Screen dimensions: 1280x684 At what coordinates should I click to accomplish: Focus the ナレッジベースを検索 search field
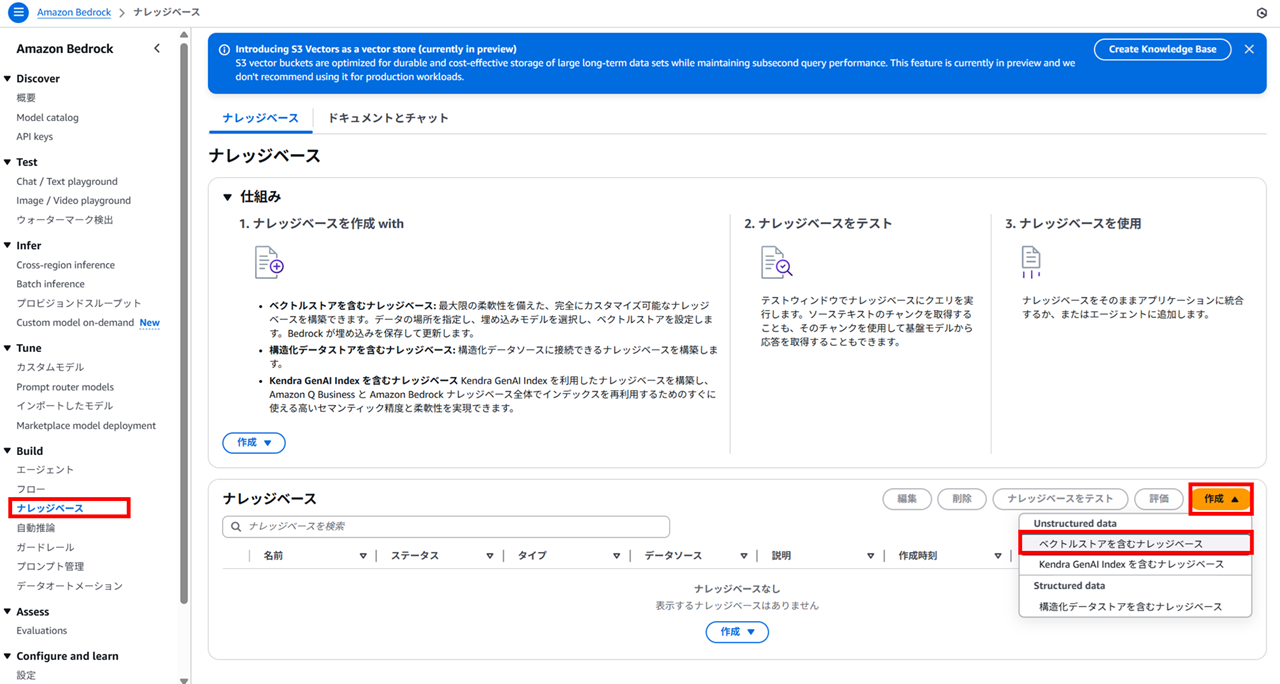tap(446, 526)
